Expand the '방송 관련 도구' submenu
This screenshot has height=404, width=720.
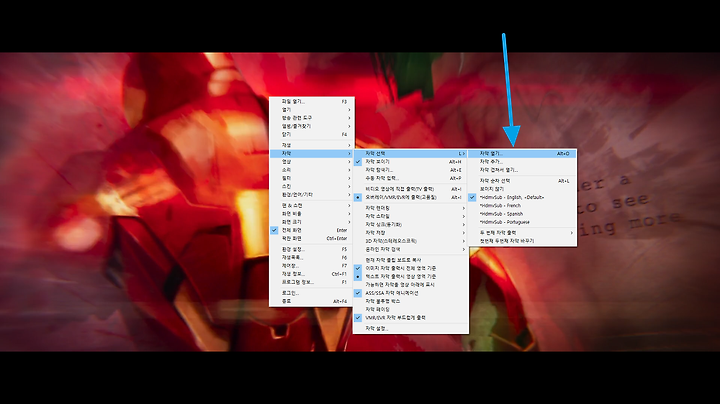pos(311,118)
